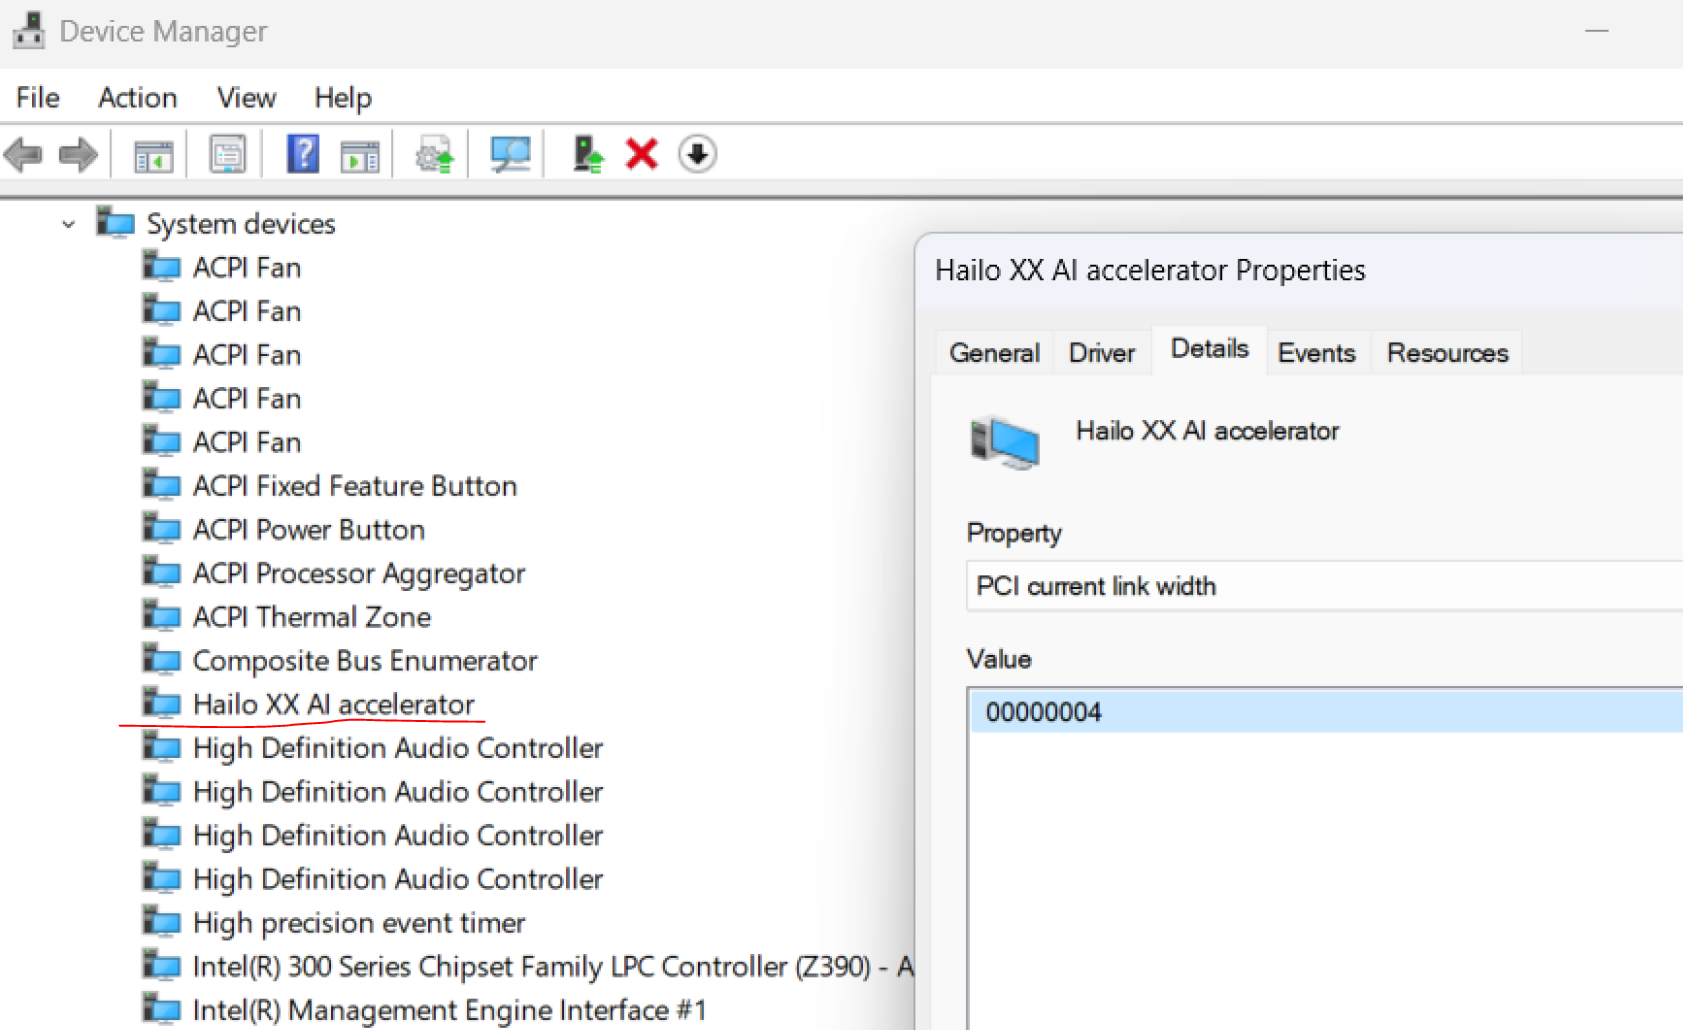The width and height of the screenshot is (1683, 1030).
Task: Select Intel(R) 300 Series Chipset LPC Controller
Action: [553, 966]
